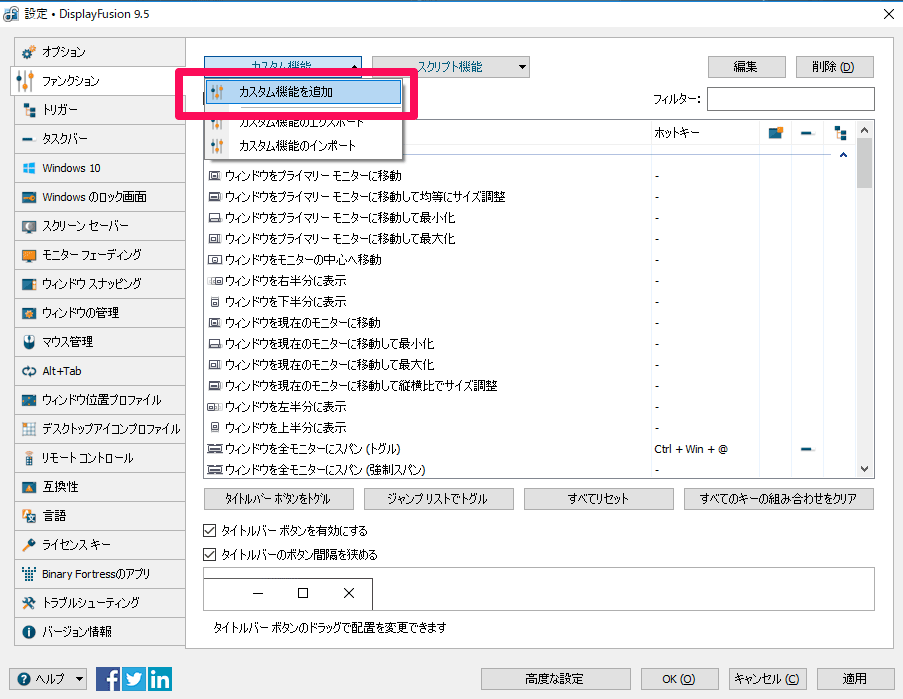Image resolution: width=903 pixels, height=699 pixels.
Task: Click the 削除 (D) button
Action: click(834, 67)
